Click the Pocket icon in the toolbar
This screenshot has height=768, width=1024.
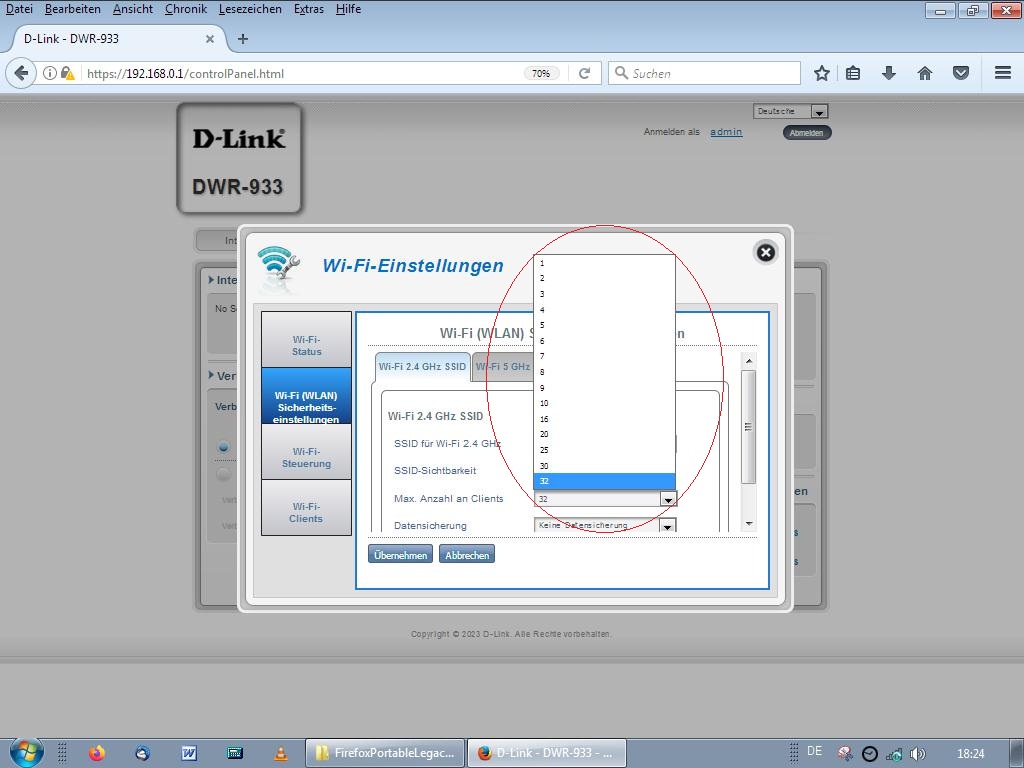[x=961, y=73]
